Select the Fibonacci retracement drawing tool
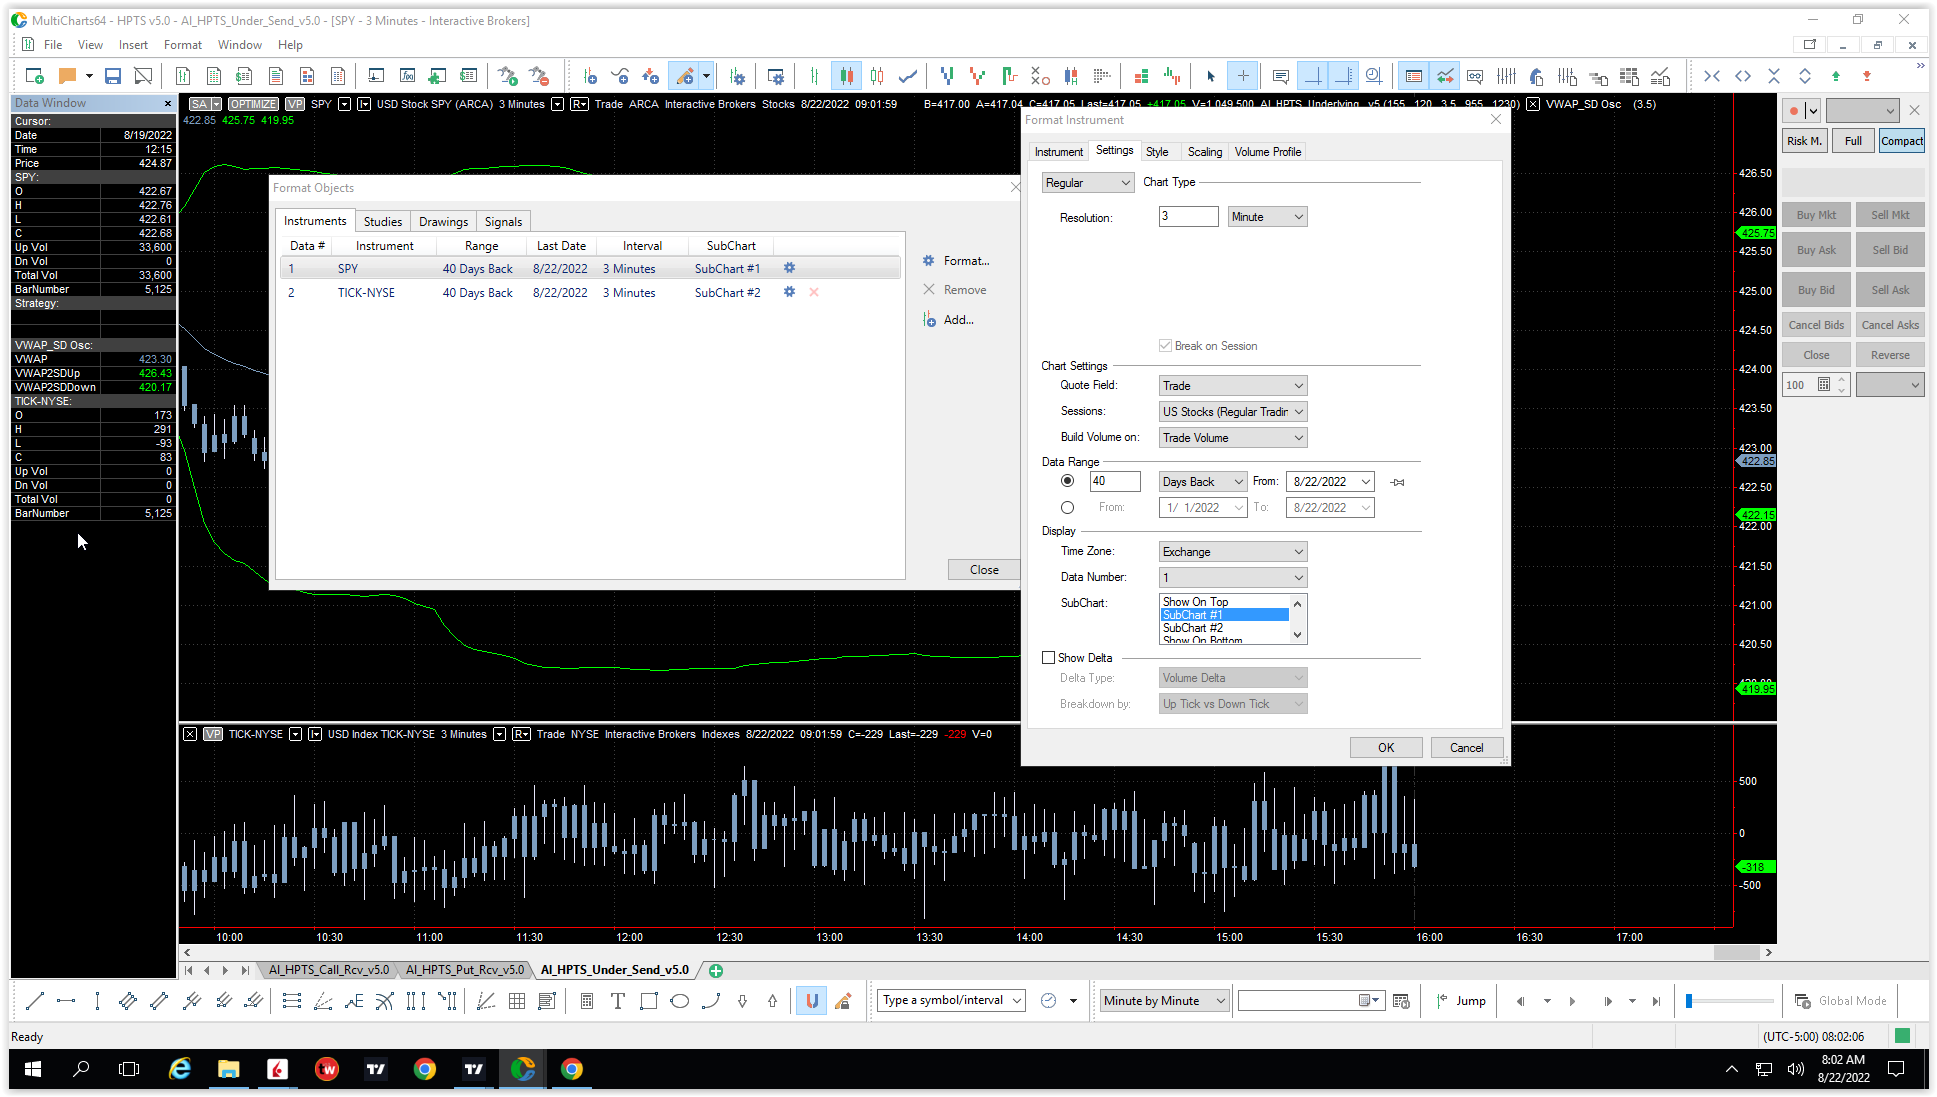The height and width of the screenshot is (1097, 1937). point(291,1001)
